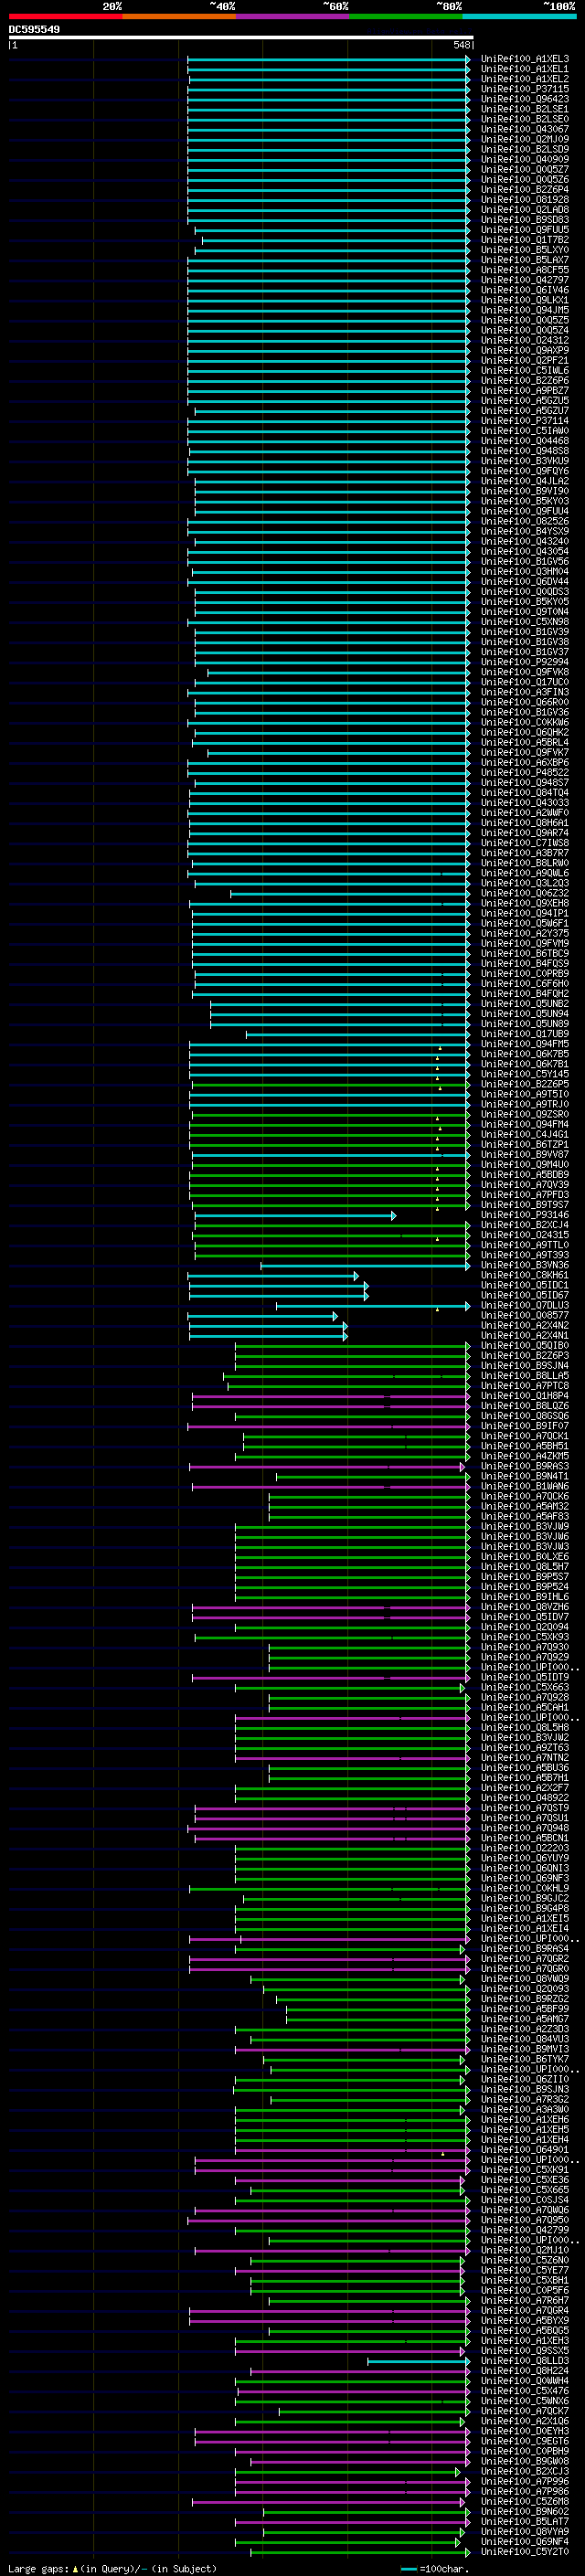Select hit label UniRef100_C5Y145
Viewport: 585px width, 2576px height.
pyautogui.click(x=525, y=1074)
